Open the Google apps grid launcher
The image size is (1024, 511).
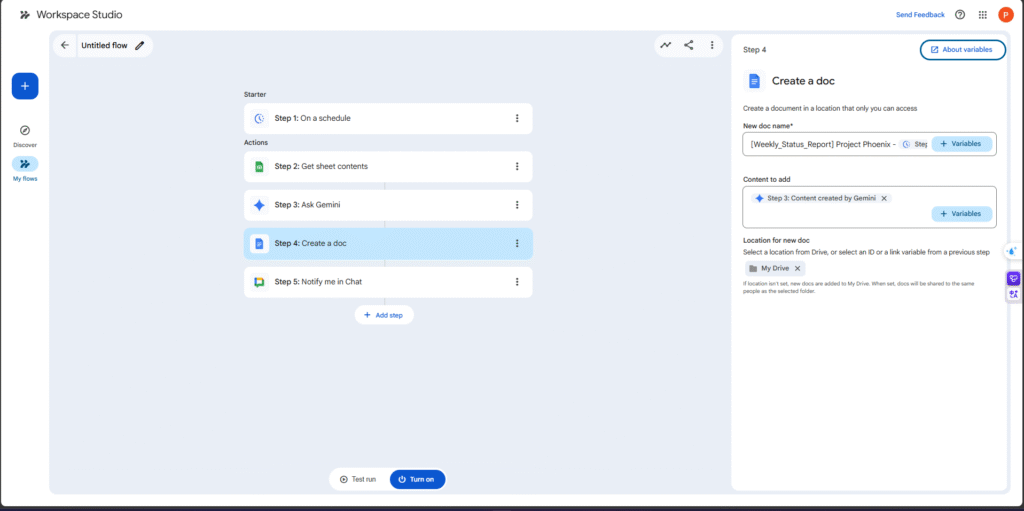pos(983,15)
